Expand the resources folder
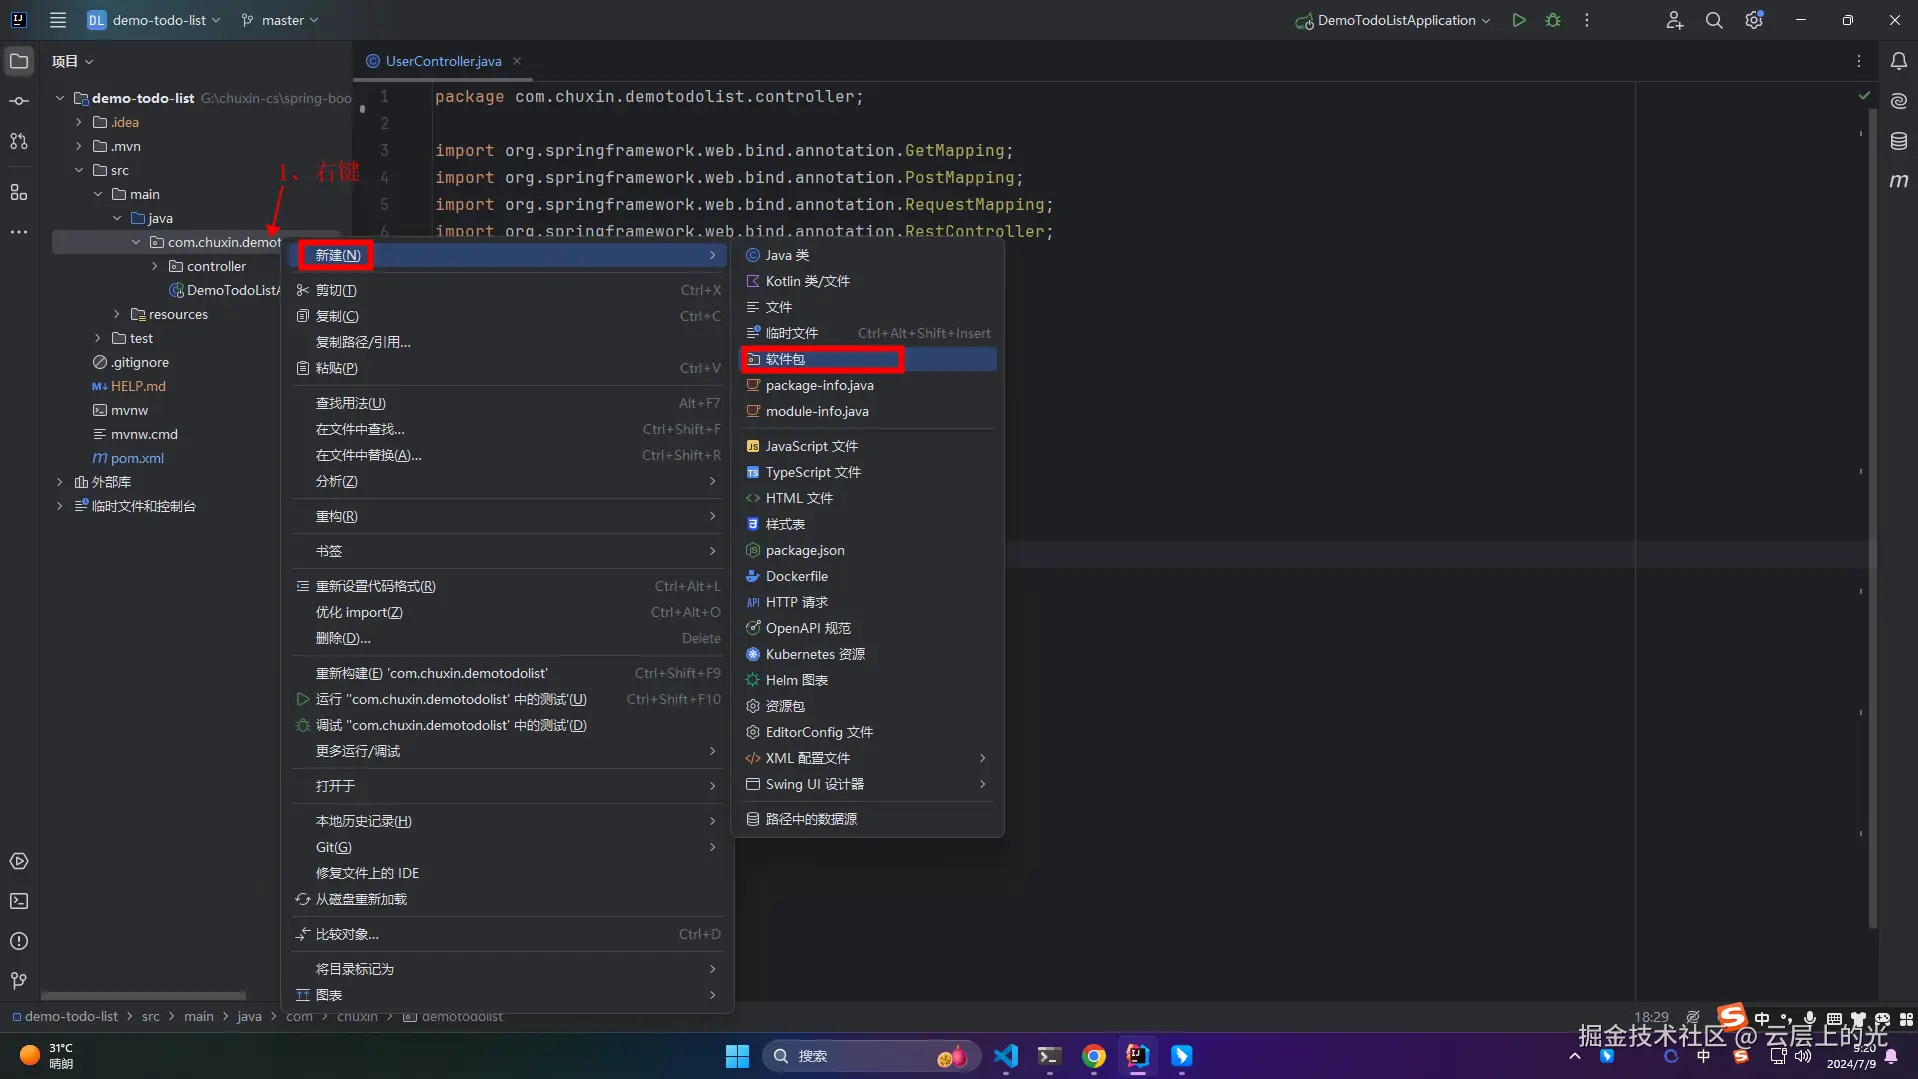The height and width of the screenshot is (1079, 1918). (117, 314)
